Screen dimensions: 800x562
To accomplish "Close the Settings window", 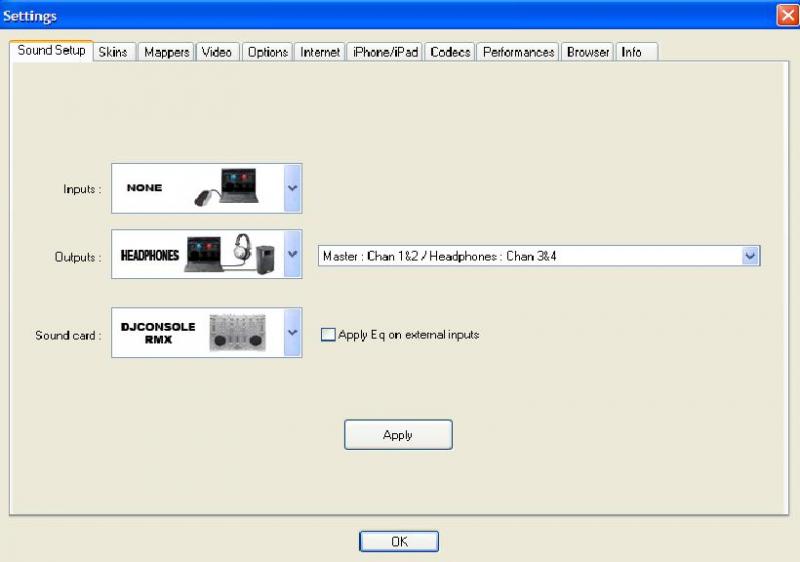I will pyautogui.click(x=787, y=15).
